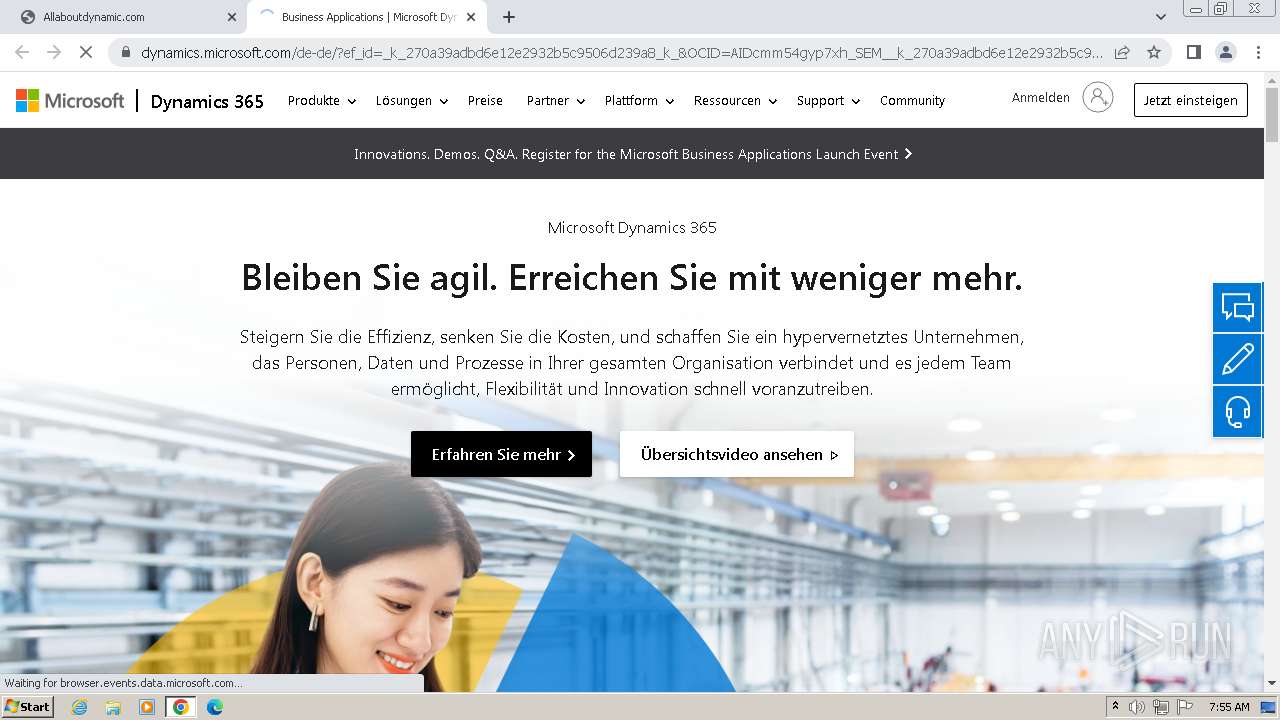This screenshot has height=720, width=1280.
Task: Click the network icon in the system tray
Action: coord(1160,707)
